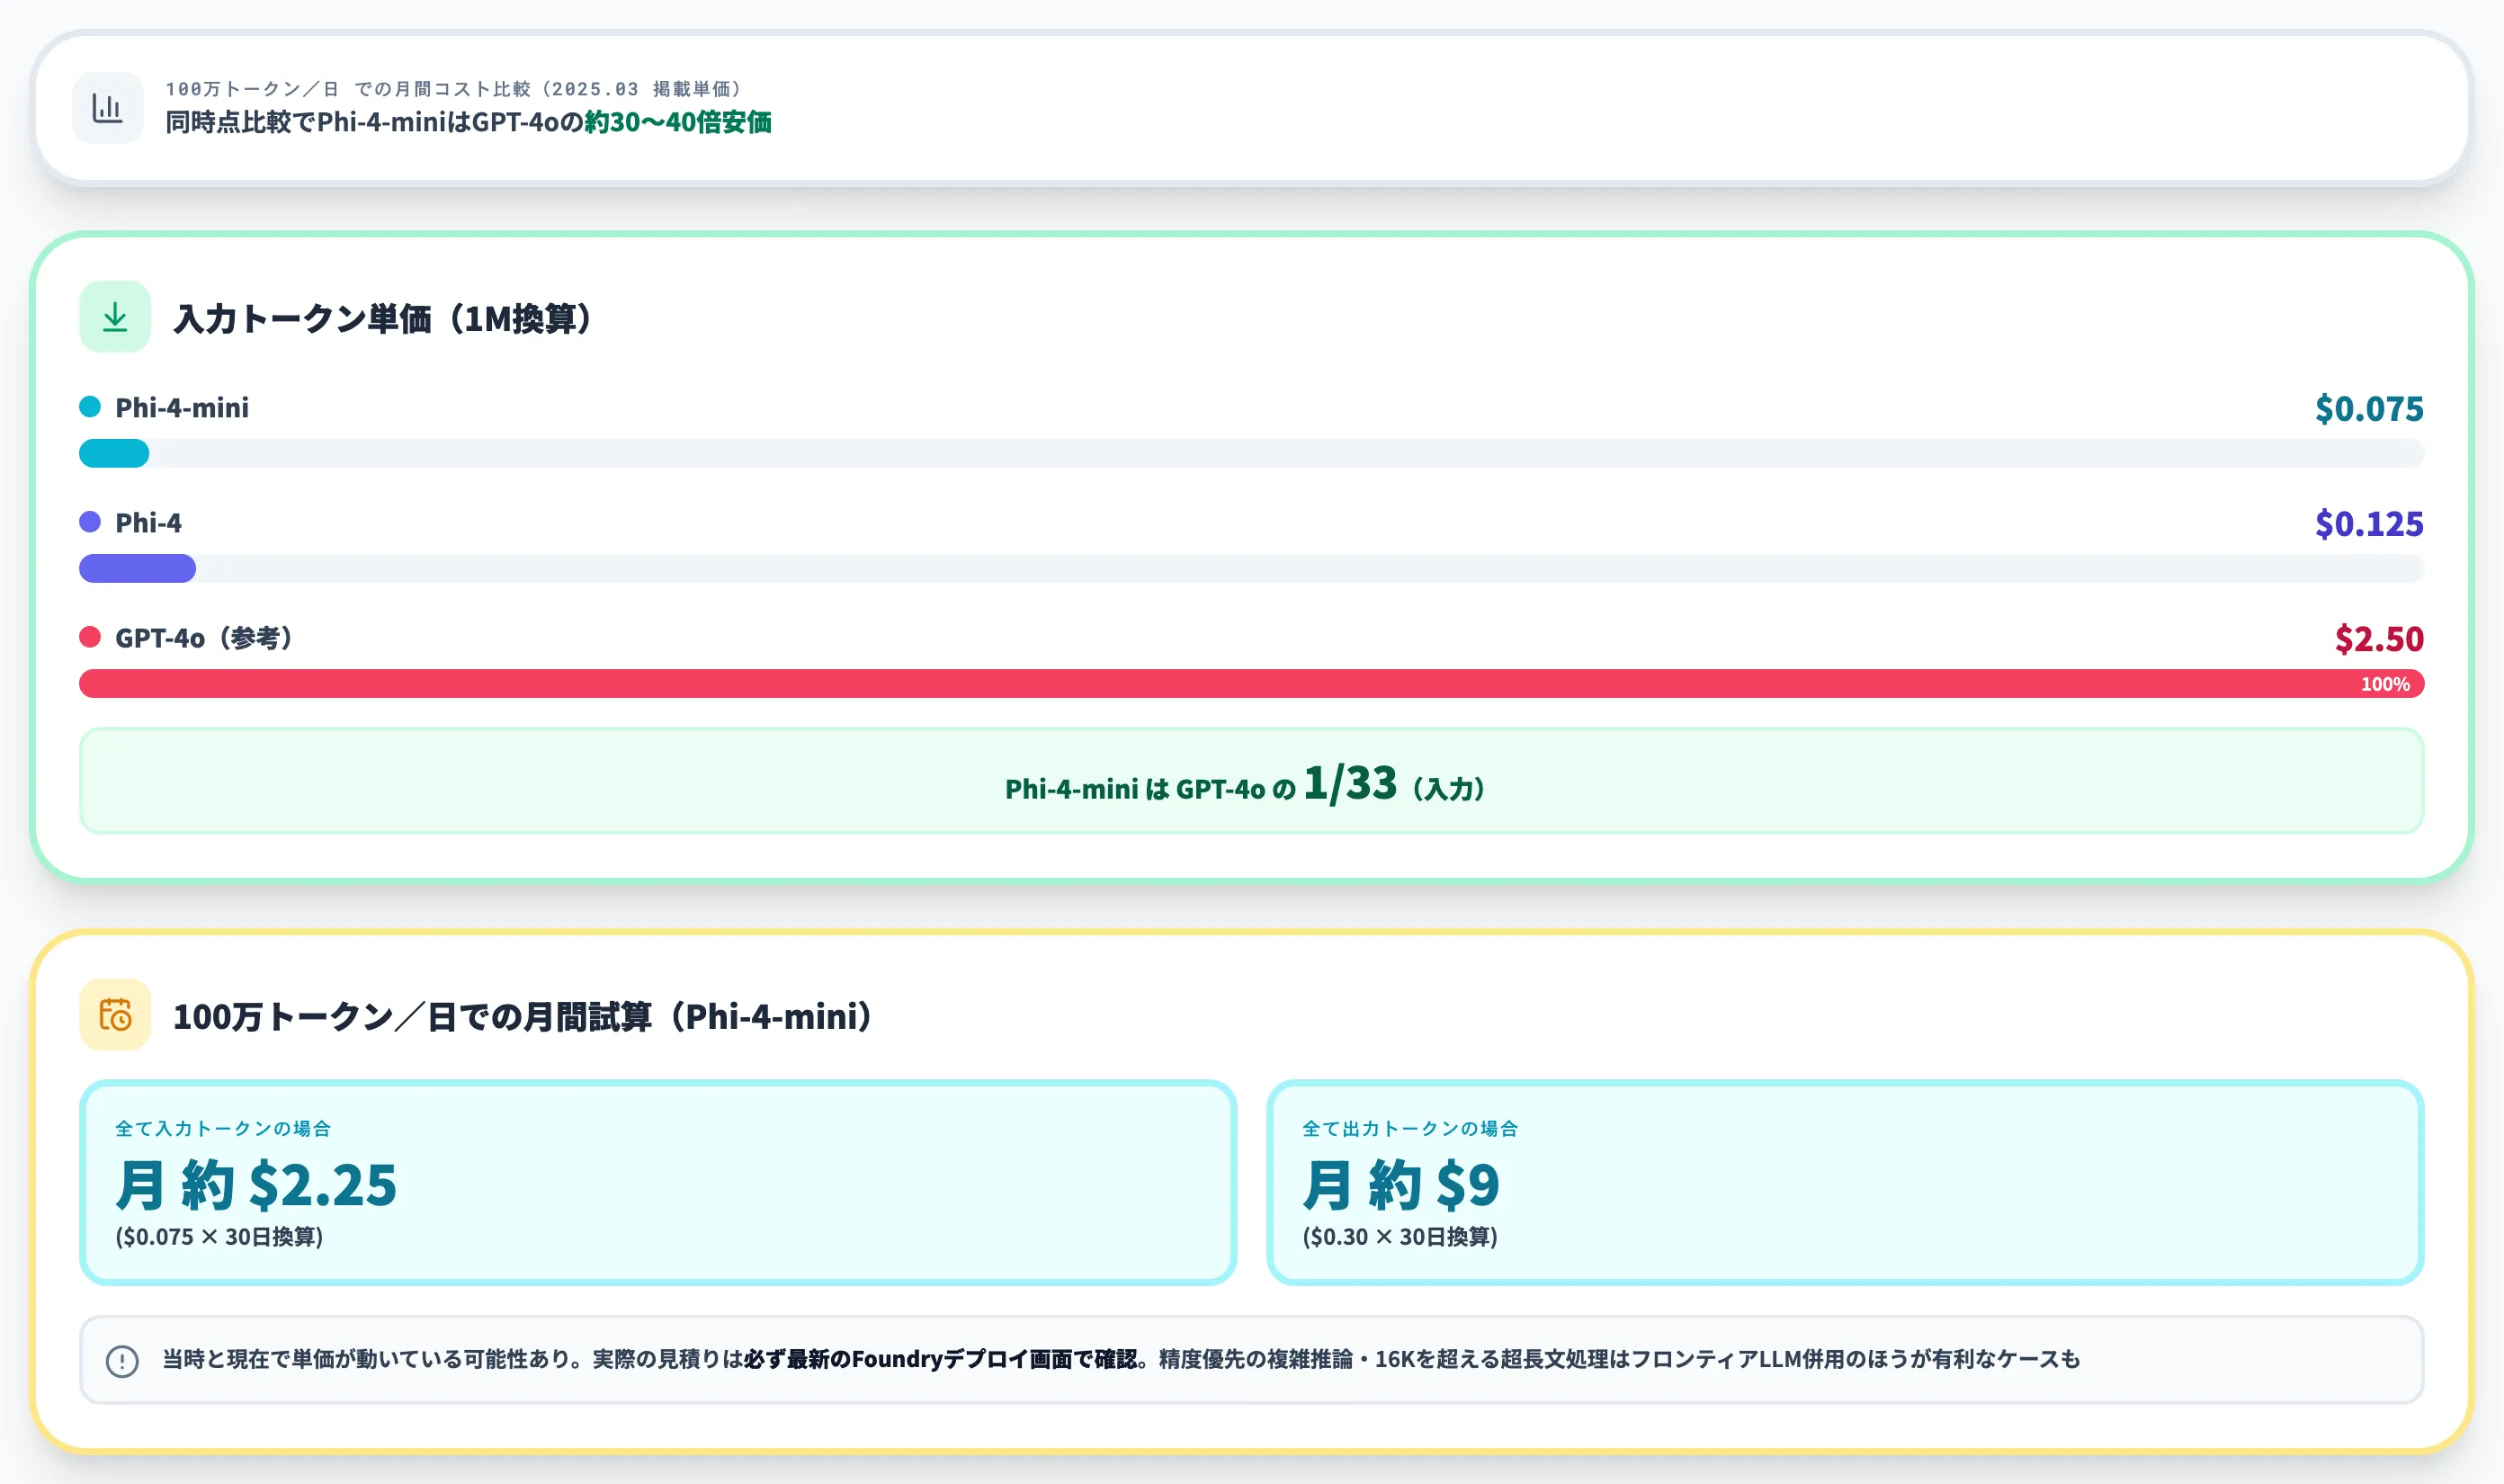Click the info circle icon in the note

[122, 1361]
